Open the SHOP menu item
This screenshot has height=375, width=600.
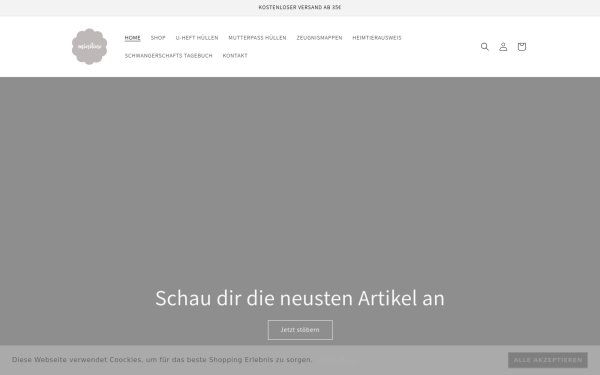pyautogui.click(x=158, y=38)
